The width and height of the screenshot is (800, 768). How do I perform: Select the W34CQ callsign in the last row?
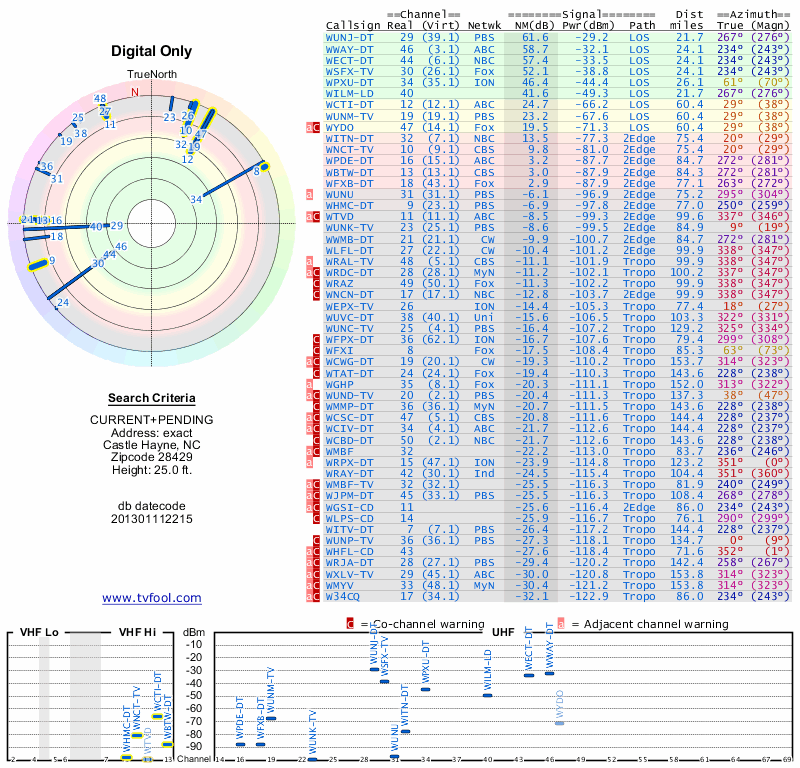[343, 596]
